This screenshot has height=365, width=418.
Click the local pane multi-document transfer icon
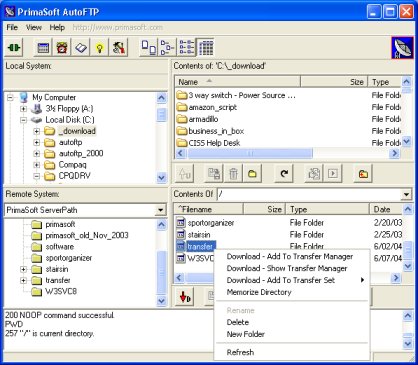click(x=314, y=174)
